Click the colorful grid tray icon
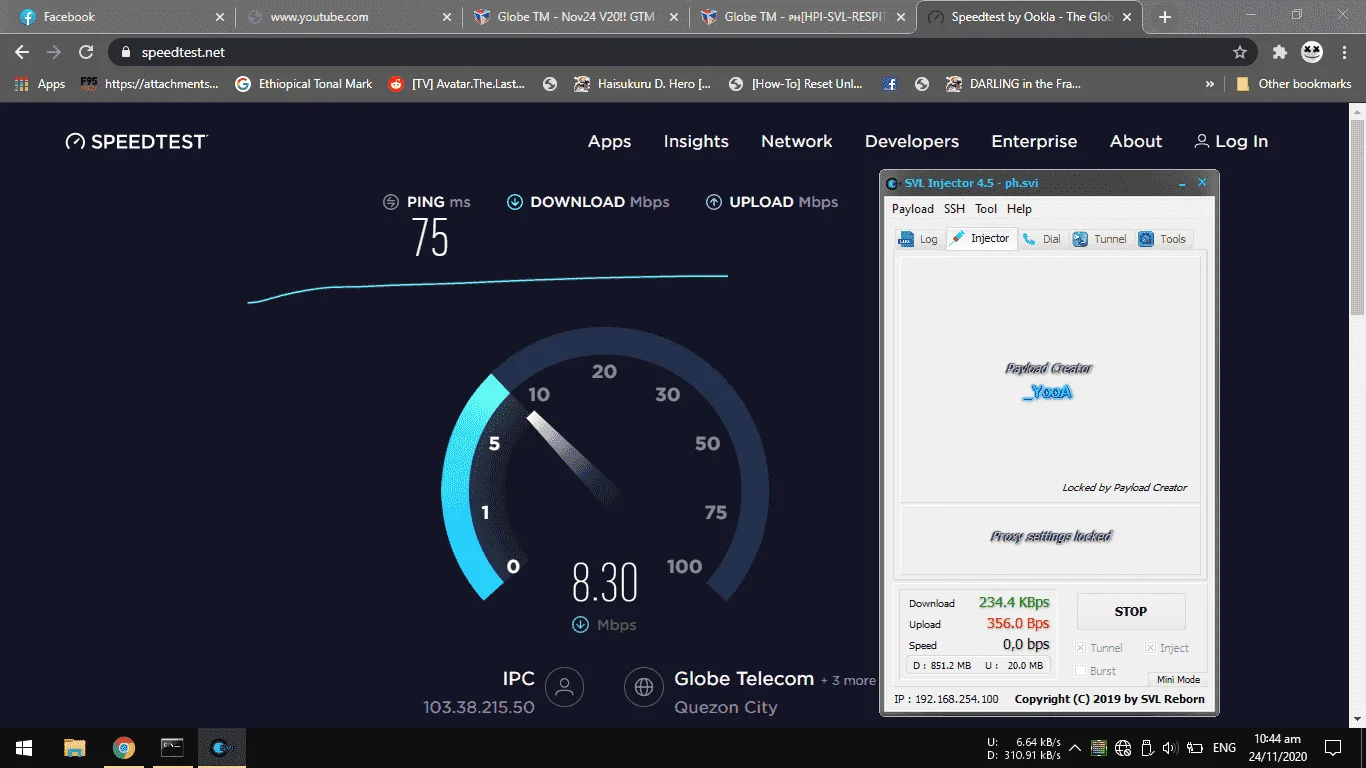The image size is (1366, 768). click(1099, 748)
